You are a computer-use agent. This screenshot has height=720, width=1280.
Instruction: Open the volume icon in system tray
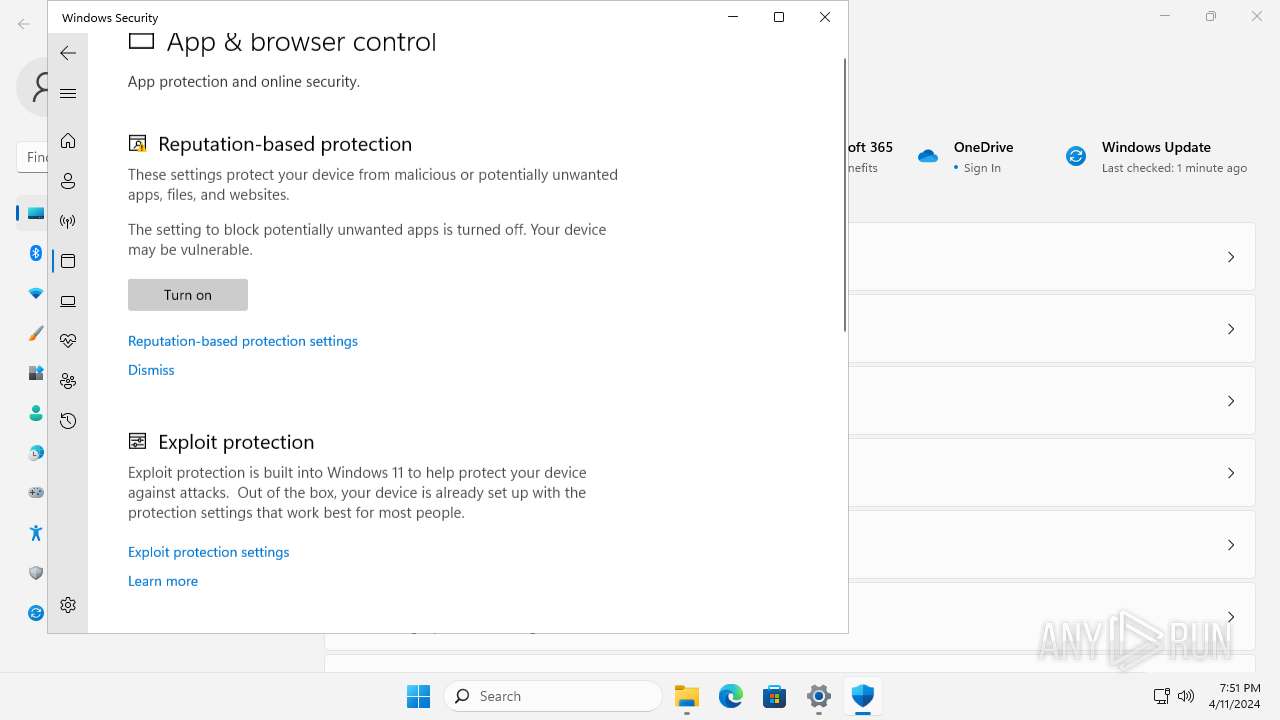(x=1186, y=696)
